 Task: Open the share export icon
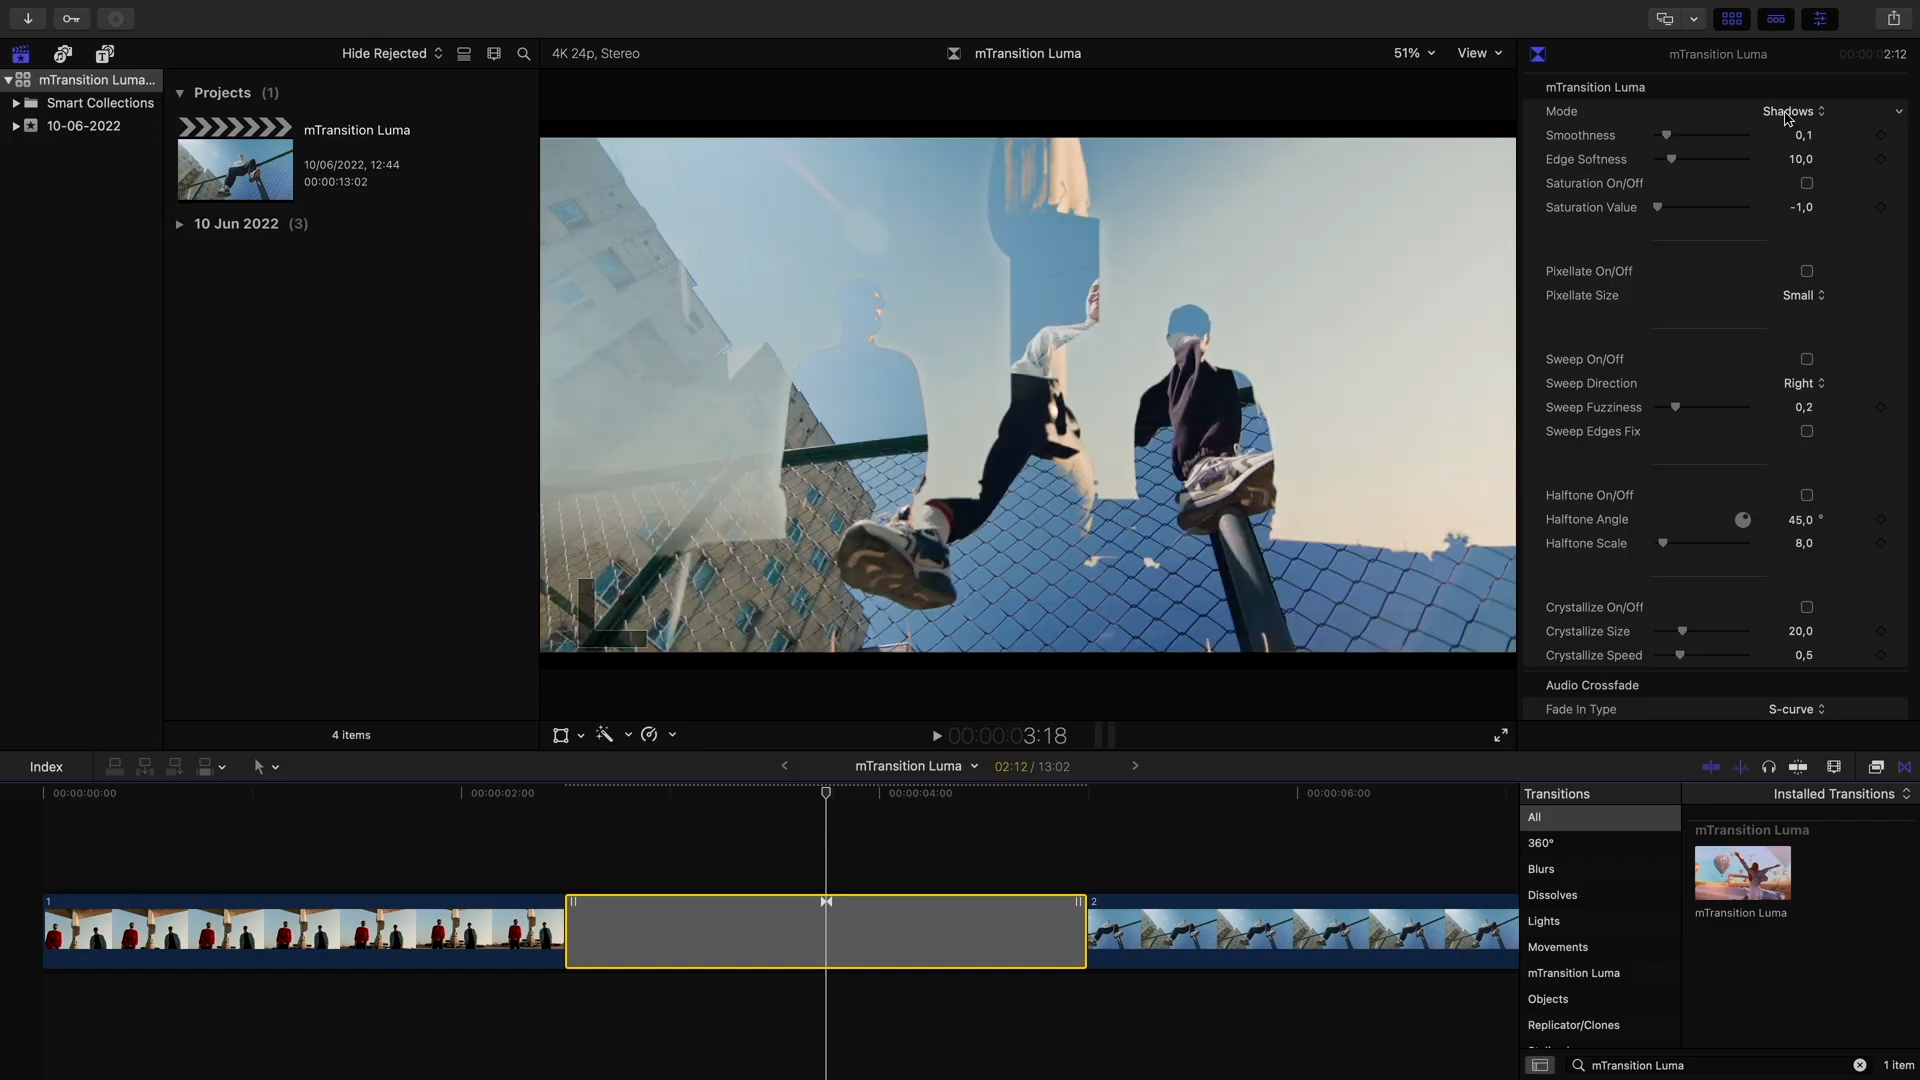click(1893, 19)
